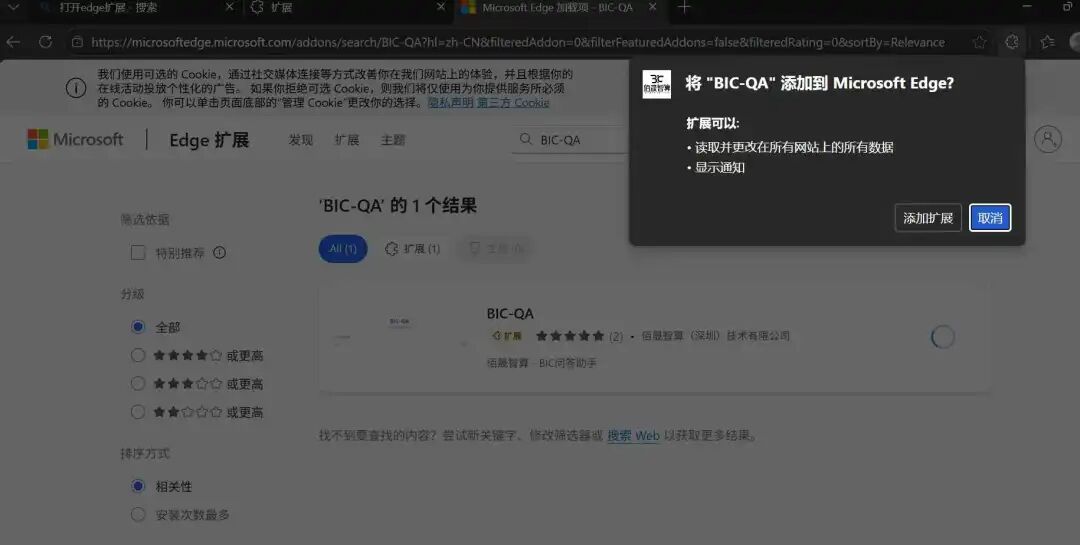Click the user profile avatar icon
Image resolution: width=1080 pixels, height=545 pixels.
pos(1048,139)
